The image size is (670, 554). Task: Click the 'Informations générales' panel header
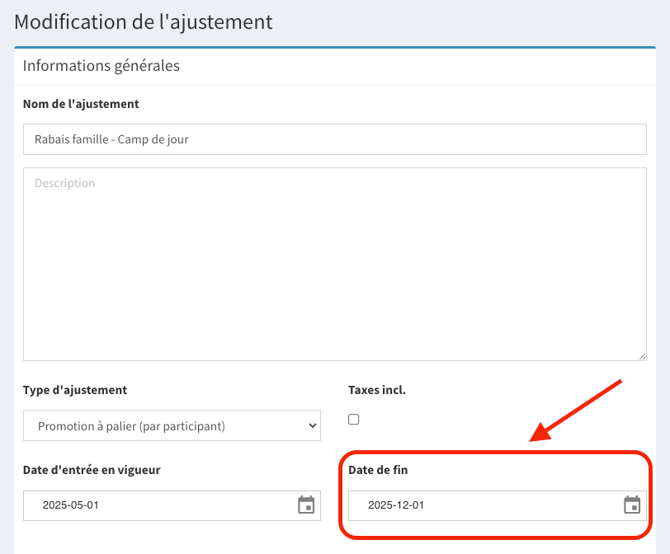pyautogui.click(x=101, y=66)
